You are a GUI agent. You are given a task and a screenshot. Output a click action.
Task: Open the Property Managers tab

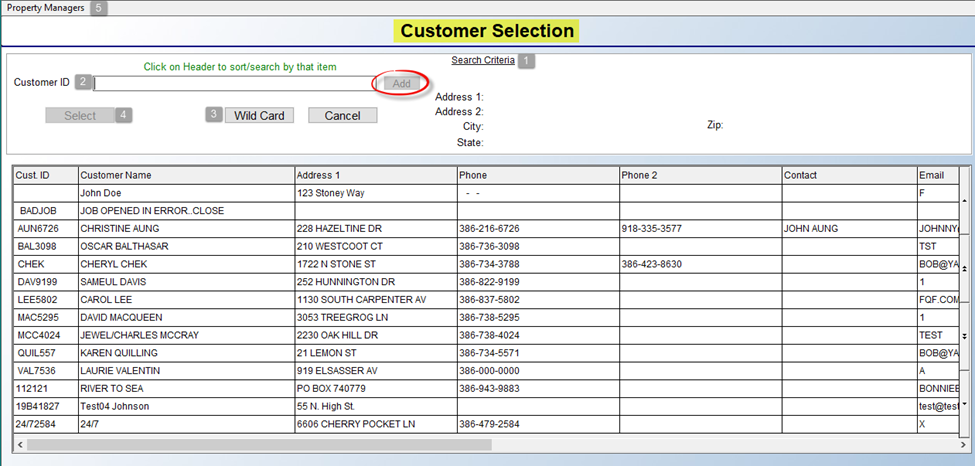(46, 8)
